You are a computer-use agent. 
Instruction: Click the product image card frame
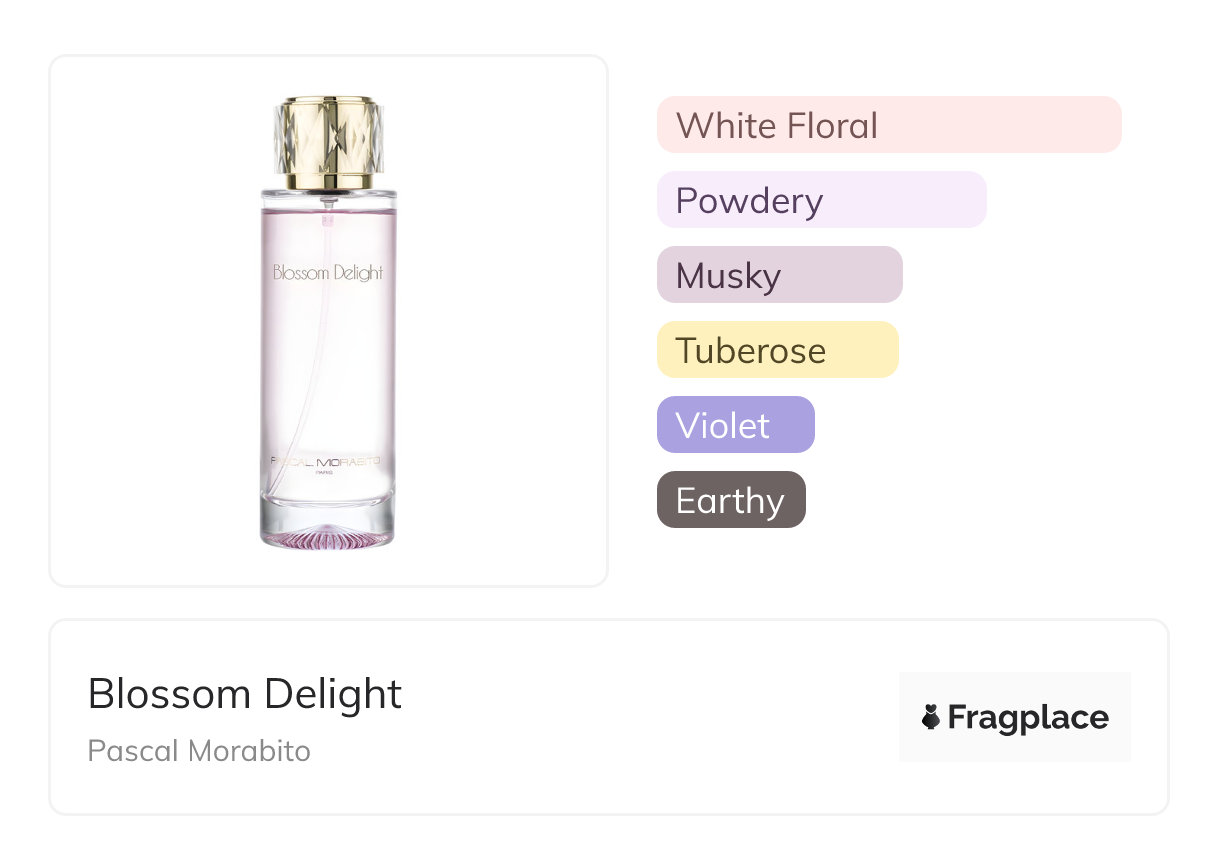[x=329, y=321]
